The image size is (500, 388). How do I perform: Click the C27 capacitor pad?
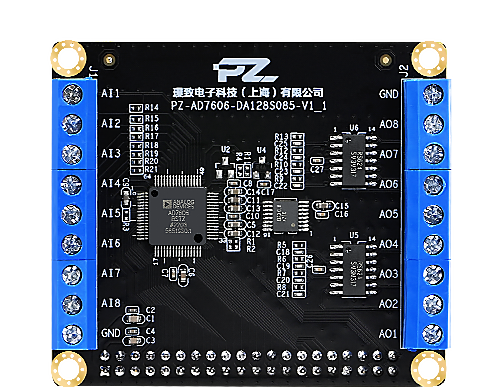point(316,161)
